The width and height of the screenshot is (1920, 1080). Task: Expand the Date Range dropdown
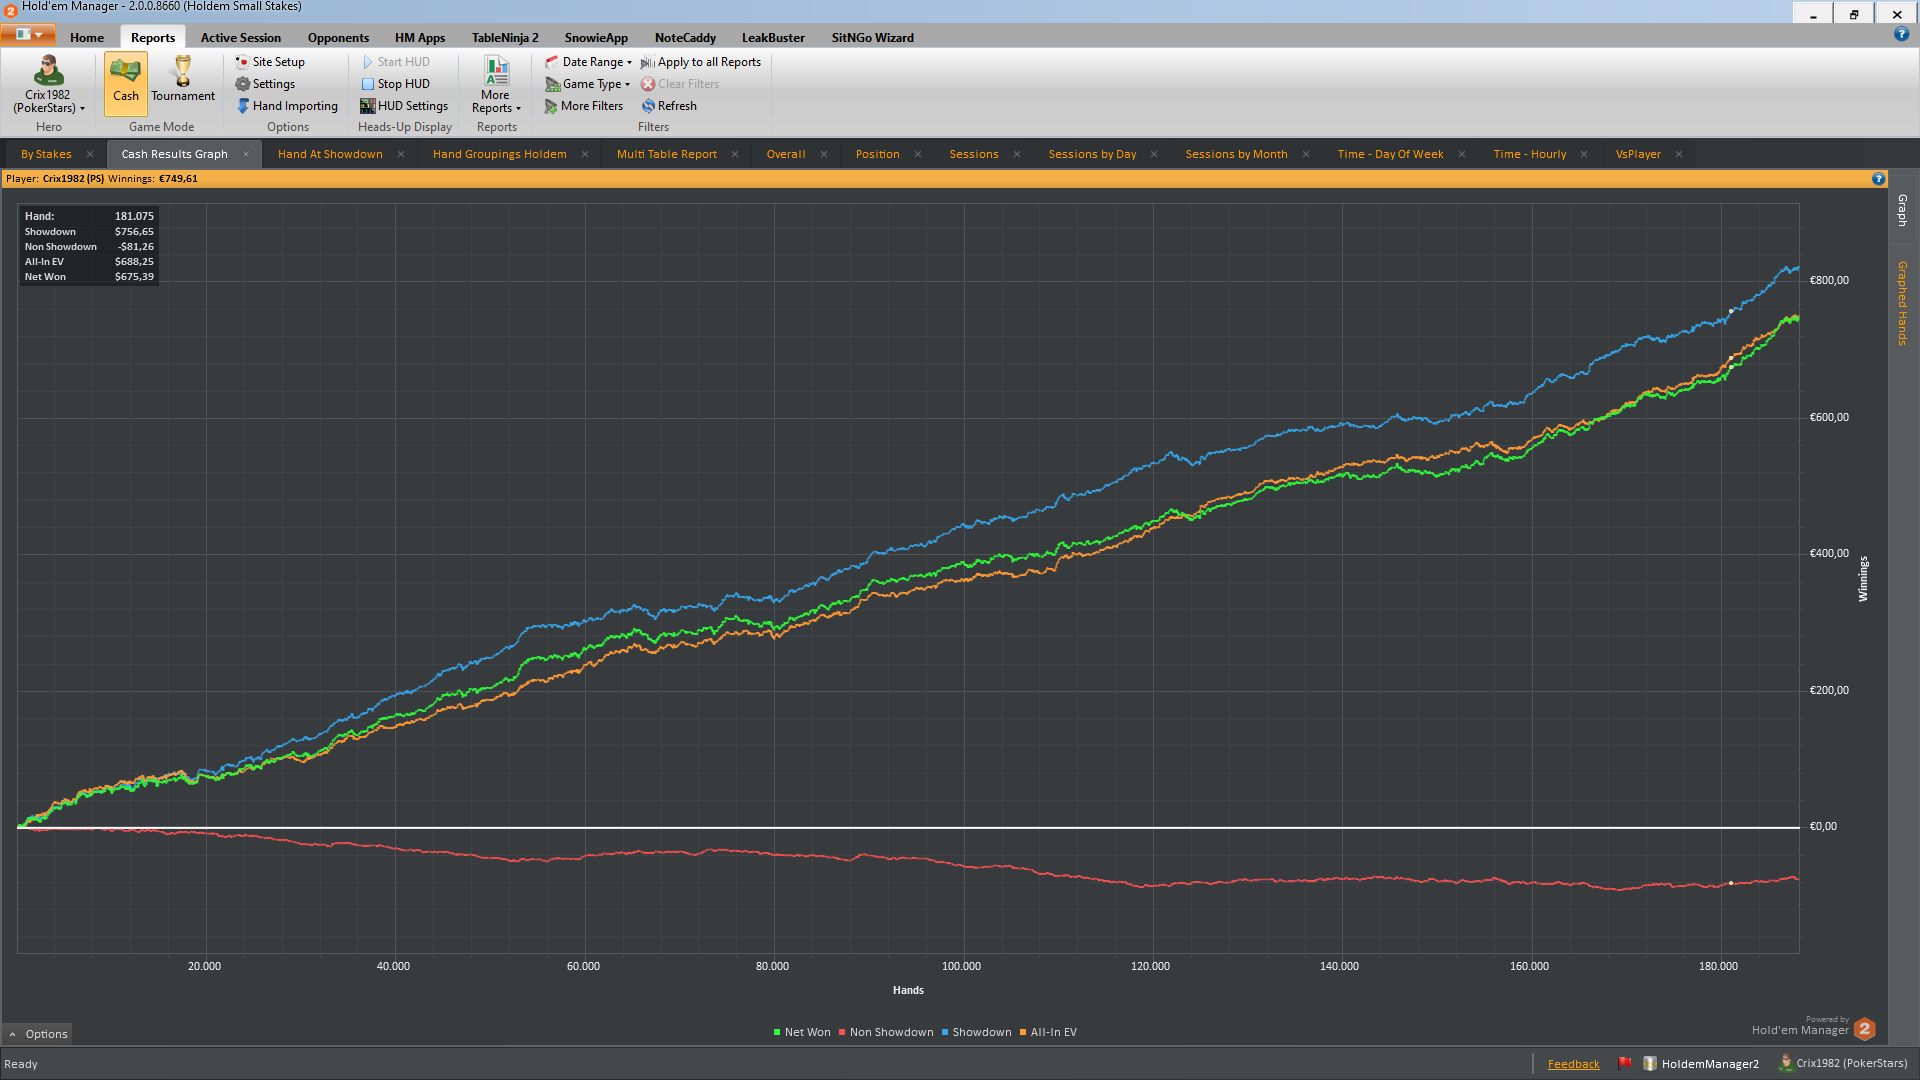tap(589, 62)
